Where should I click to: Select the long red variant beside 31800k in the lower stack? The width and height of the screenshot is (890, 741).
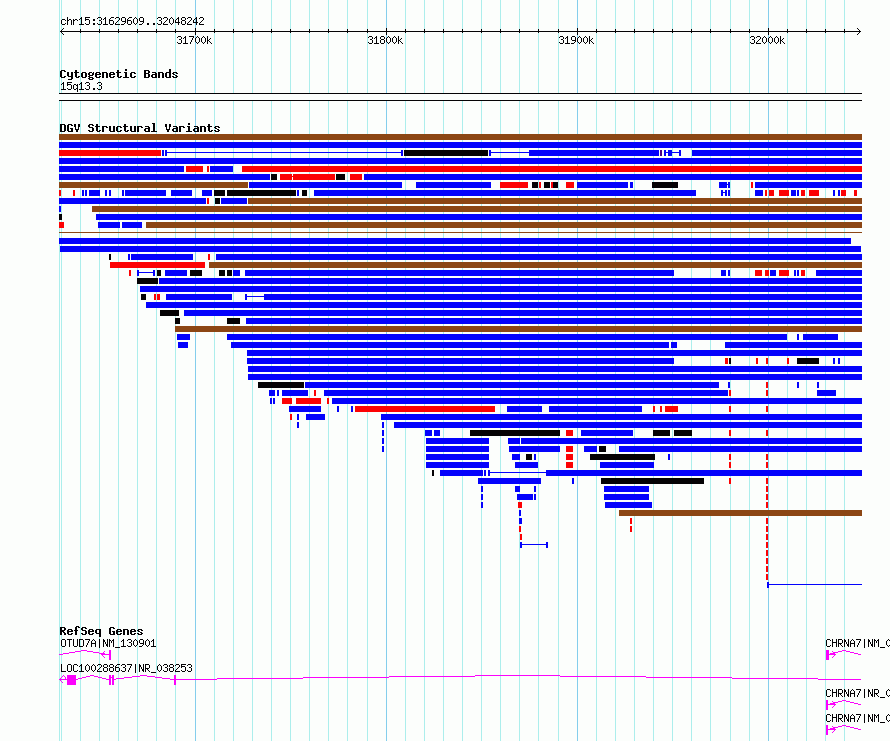click(x=425, y=409)
